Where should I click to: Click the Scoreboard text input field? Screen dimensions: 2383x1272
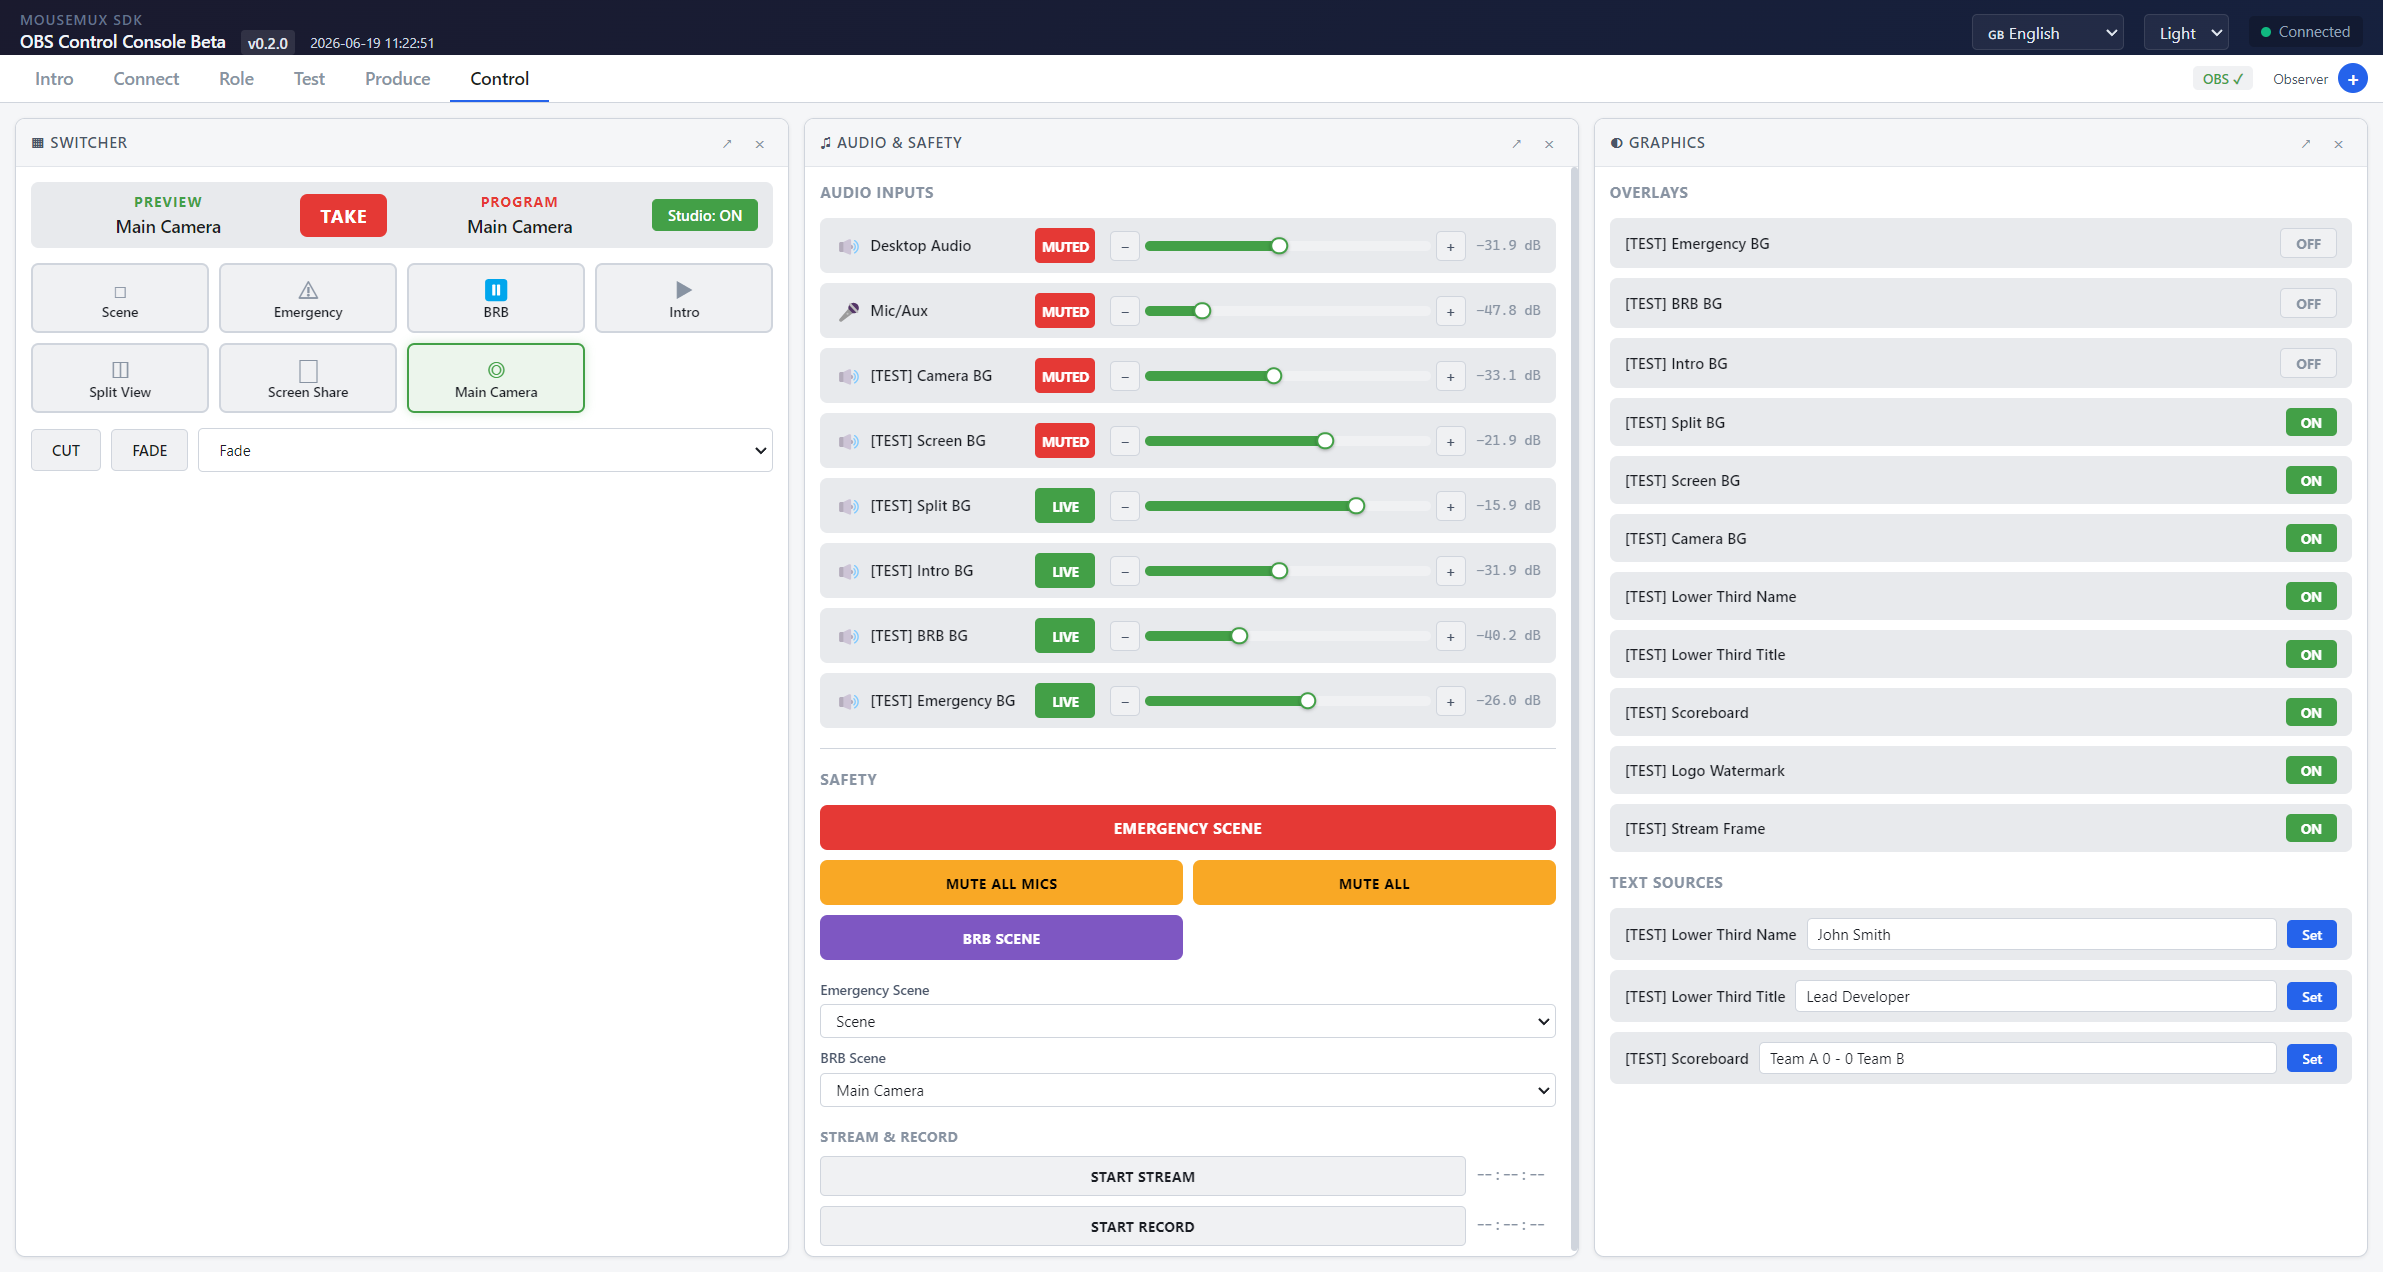pos(2017,1059)
